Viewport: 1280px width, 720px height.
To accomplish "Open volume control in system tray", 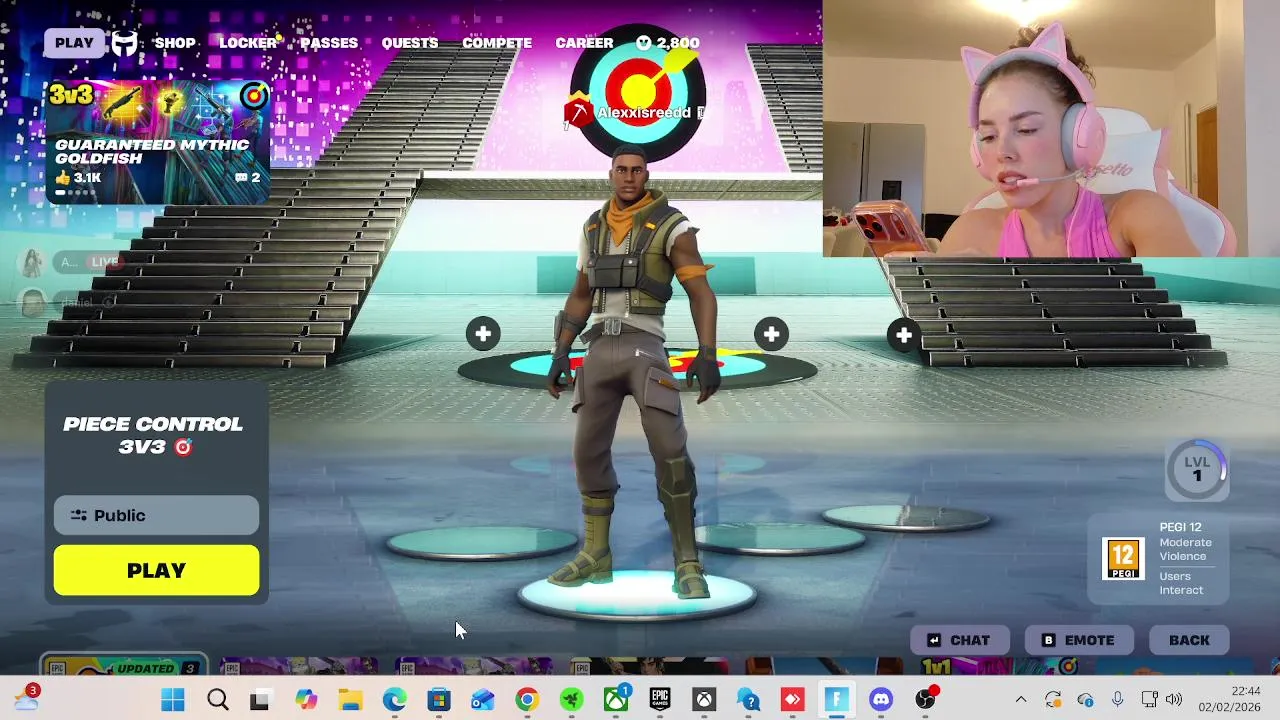I will point(1174,699).
